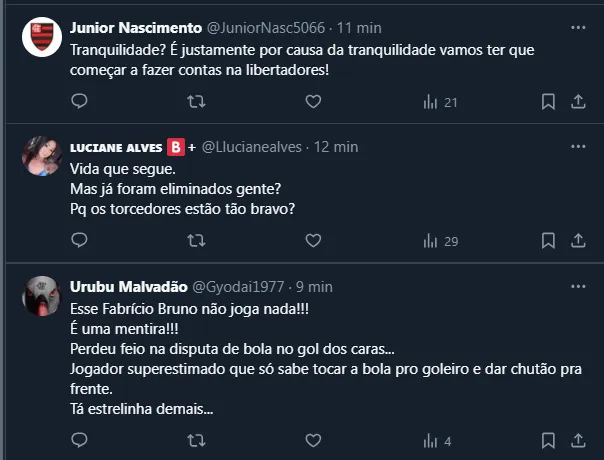The image size is (604, 460).
Task: Bookmark Junior Nascimento's tweet
Action: [548, 101]
